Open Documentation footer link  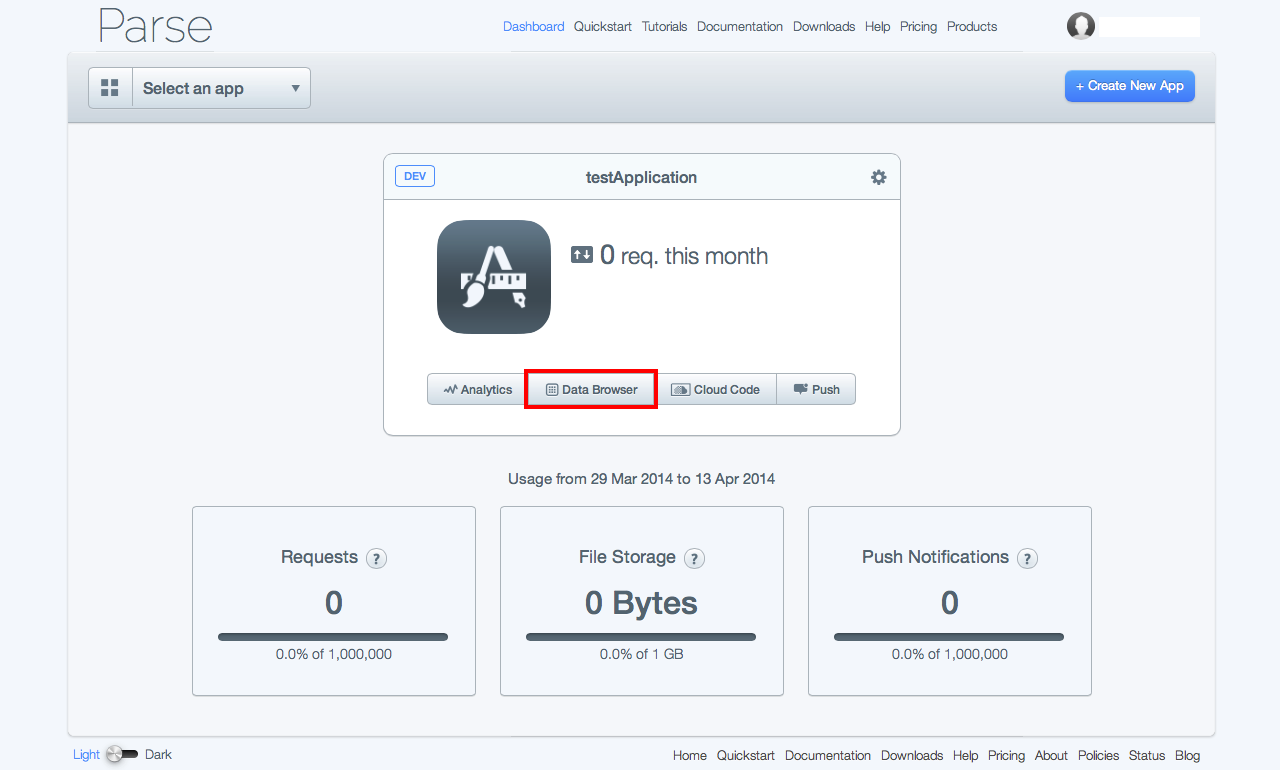pyautogui.click(x=828, y=756)
